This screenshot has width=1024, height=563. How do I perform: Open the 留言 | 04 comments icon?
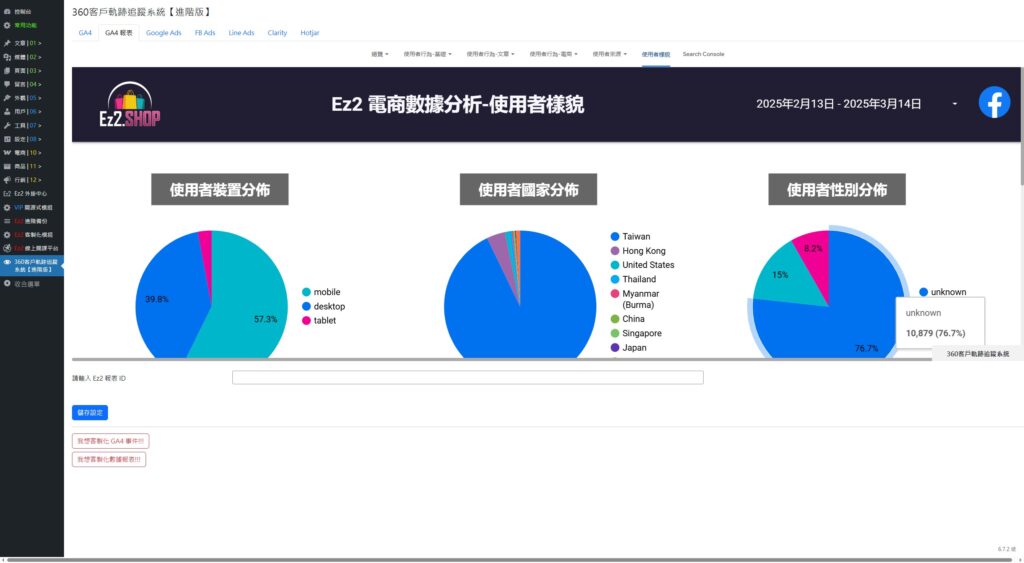[x=7, y=84]
